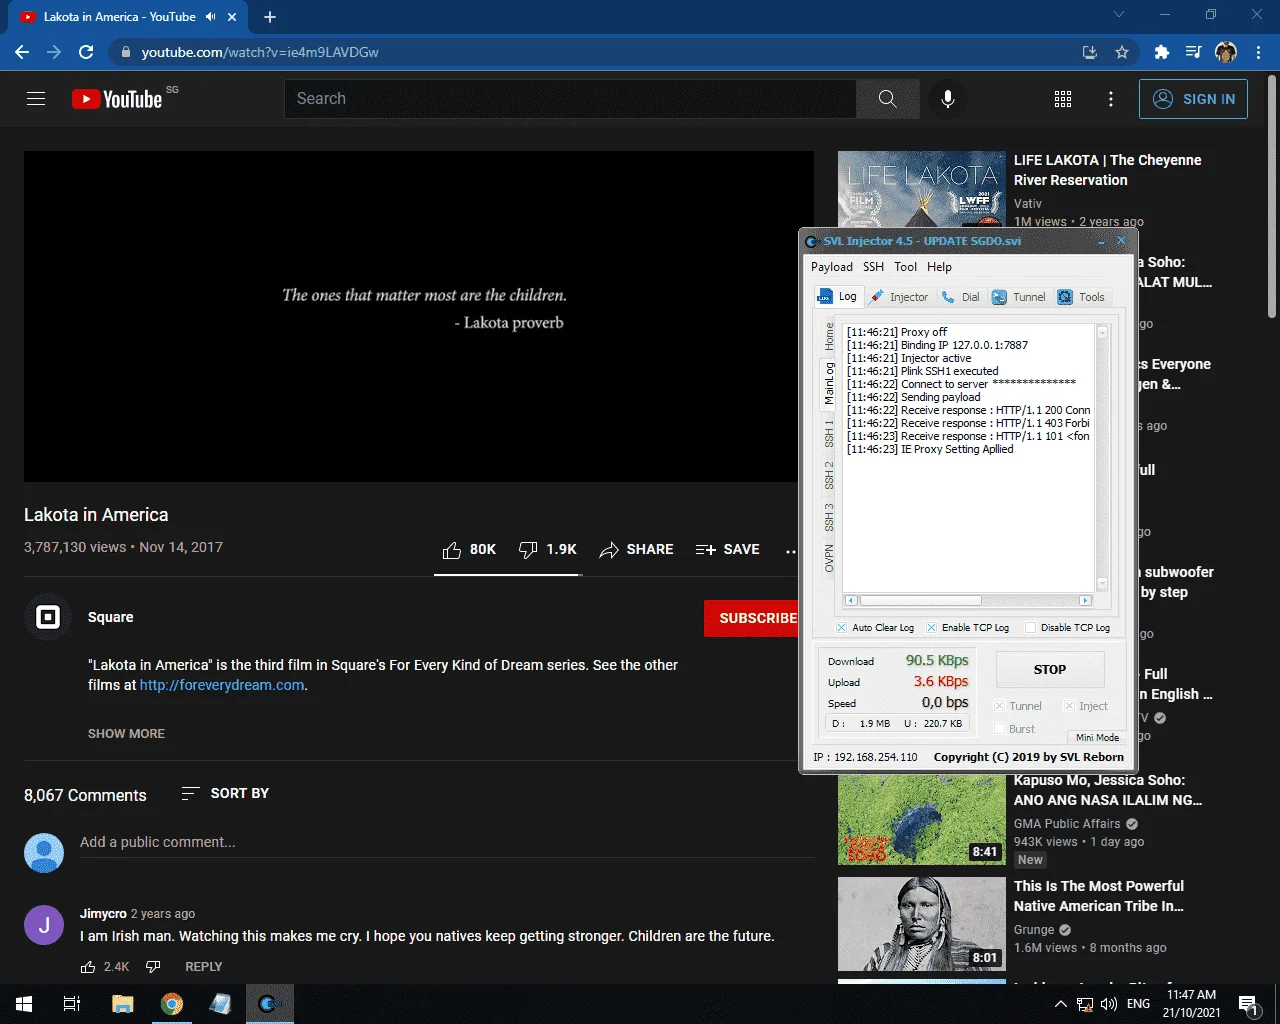Reply to Jimycro's comment
1280x1024 pixels.
coord(204,967)
